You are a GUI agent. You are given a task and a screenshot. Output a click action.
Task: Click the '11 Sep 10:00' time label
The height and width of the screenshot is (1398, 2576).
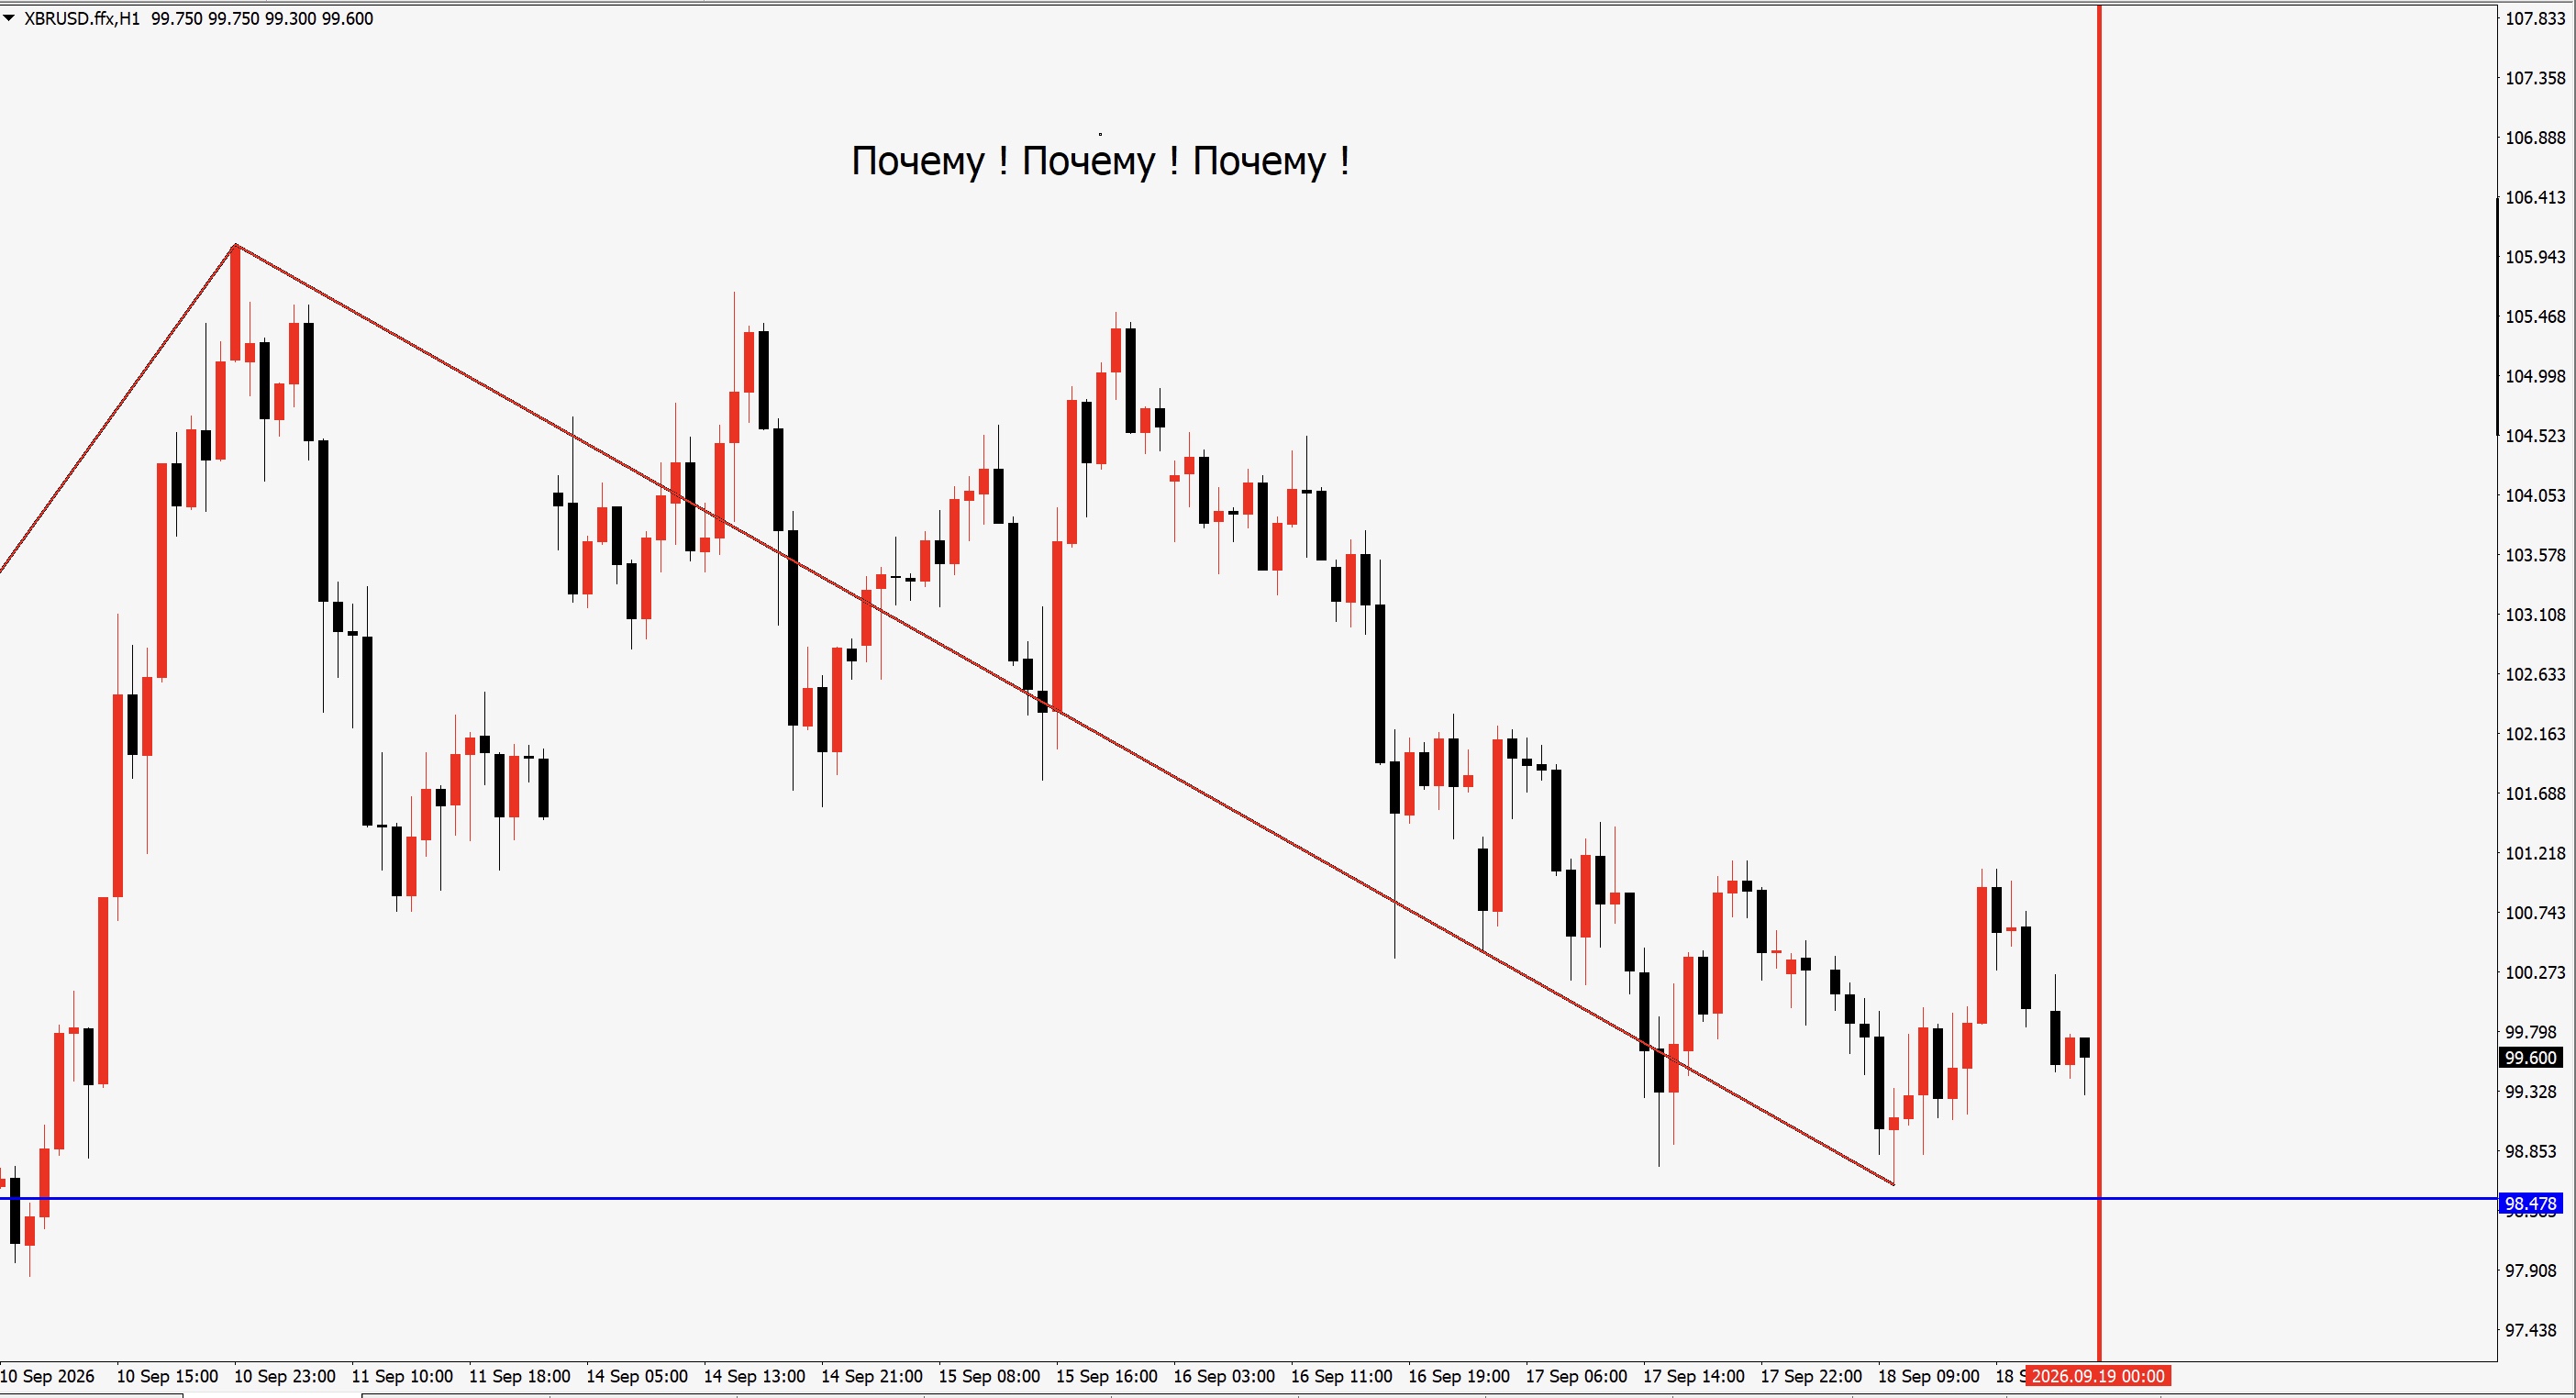point(402,1376)
